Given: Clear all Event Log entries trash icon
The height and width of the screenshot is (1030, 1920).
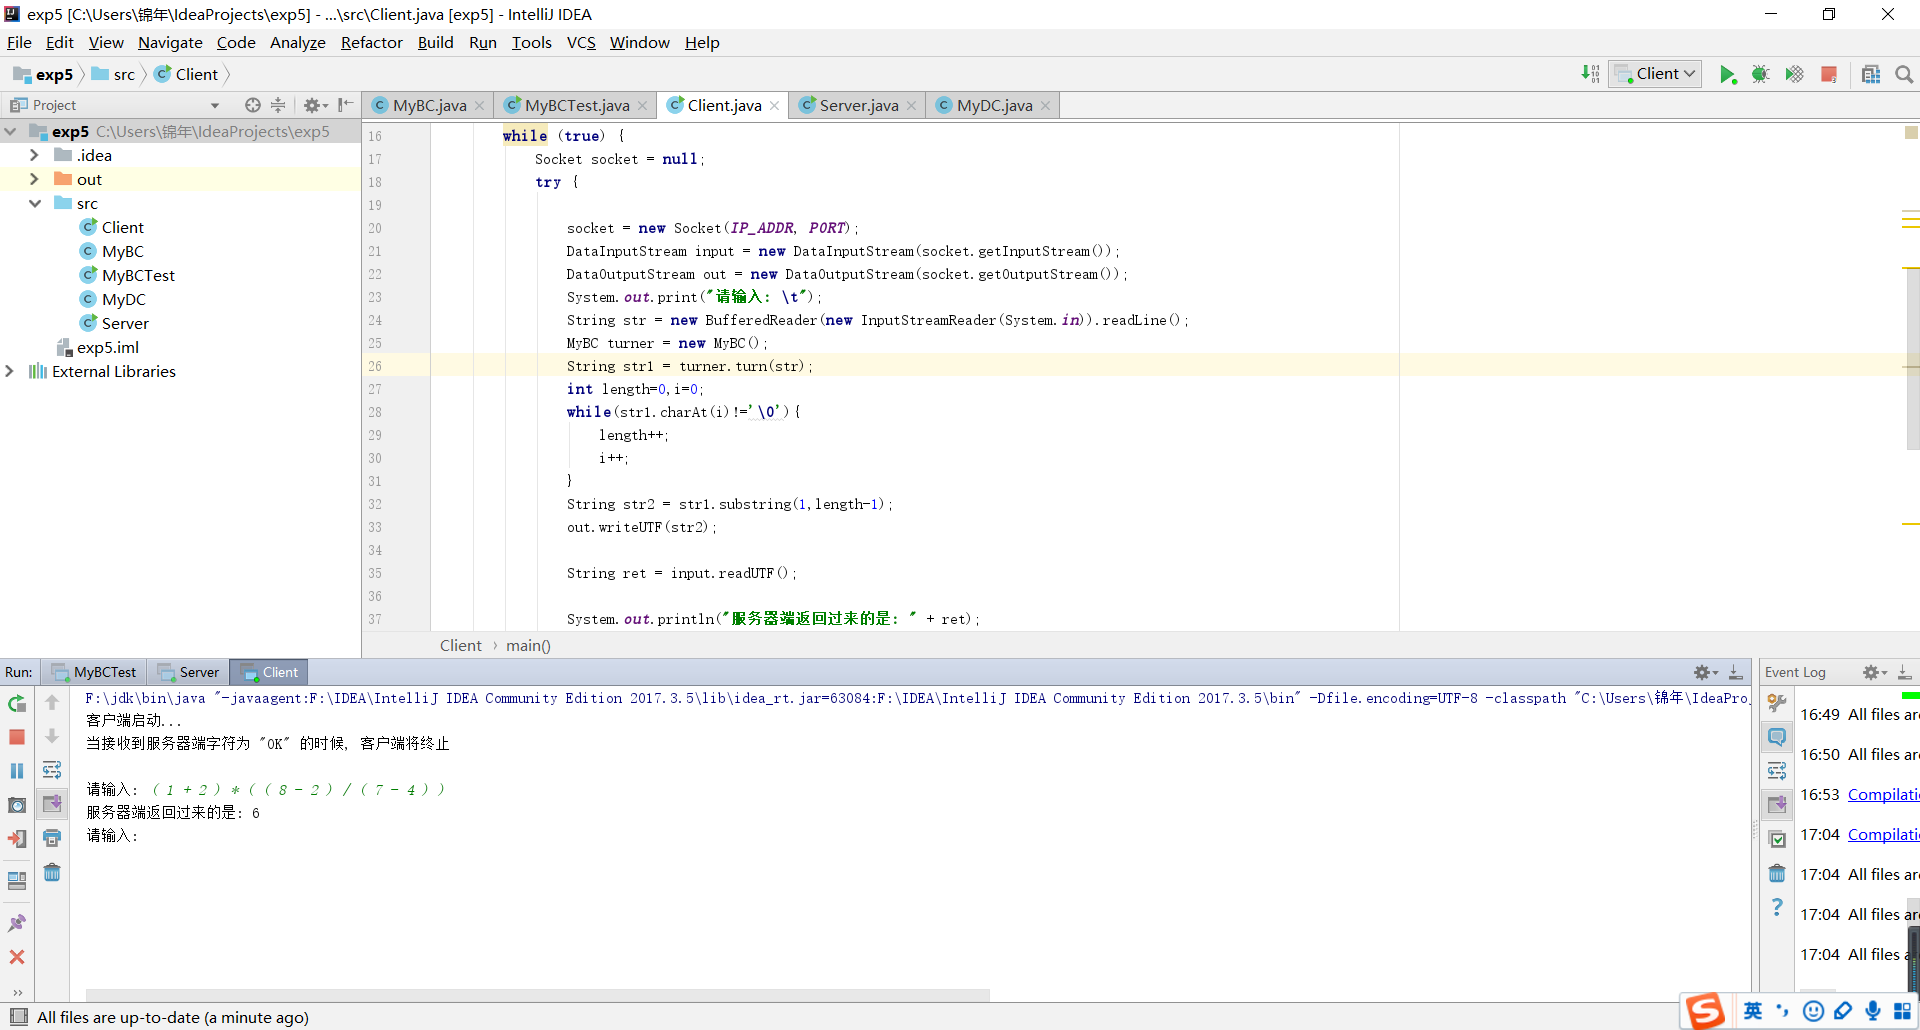Looking at the screenshot, I should [1777, 874].
